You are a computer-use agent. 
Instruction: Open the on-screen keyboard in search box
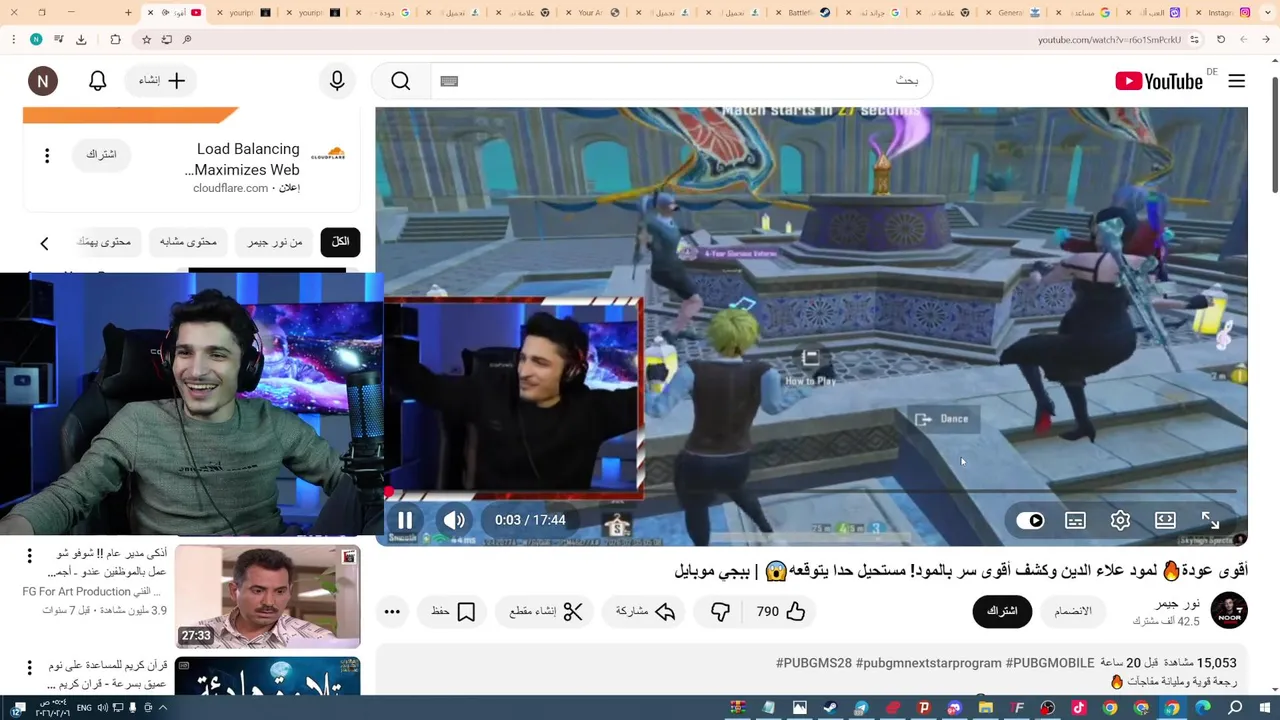449,81
